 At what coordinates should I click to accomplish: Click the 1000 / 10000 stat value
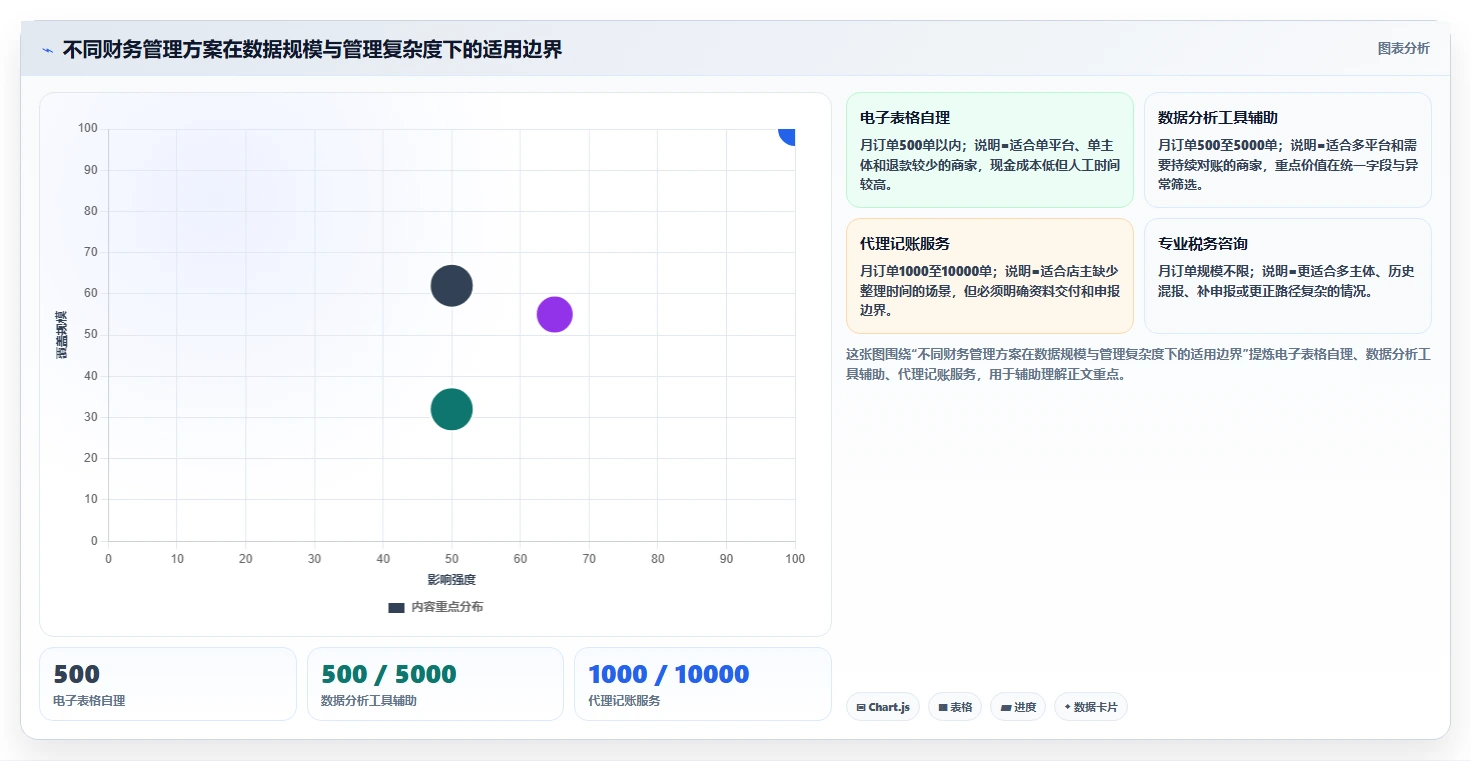(x=669, y=674)
